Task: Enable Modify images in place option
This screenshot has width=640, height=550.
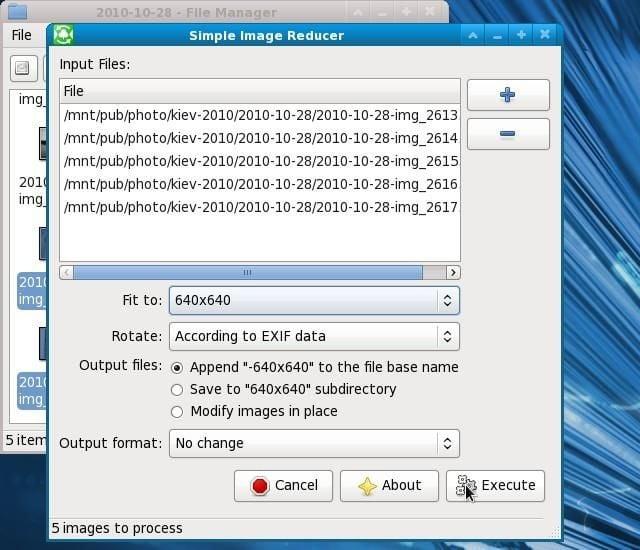Action: 177,412
